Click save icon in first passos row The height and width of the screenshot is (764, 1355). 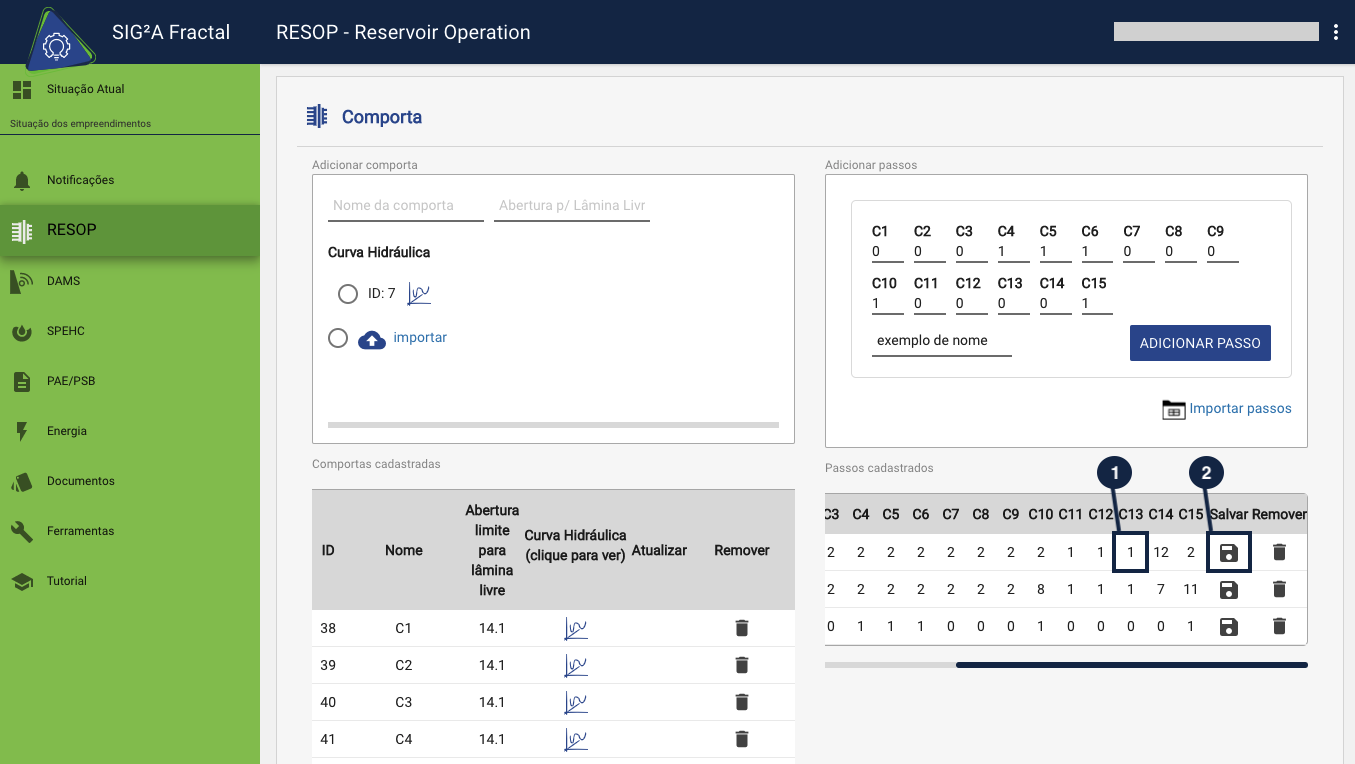coord(1229,553)
